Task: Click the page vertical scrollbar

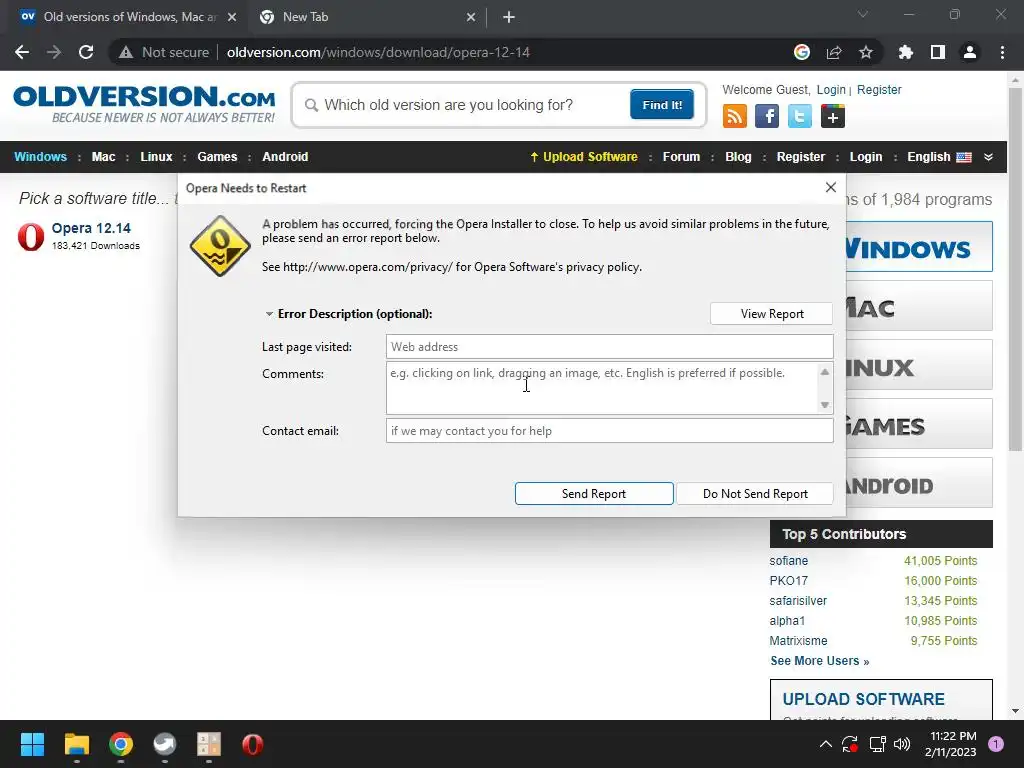Action: [x=1015, y=269]
